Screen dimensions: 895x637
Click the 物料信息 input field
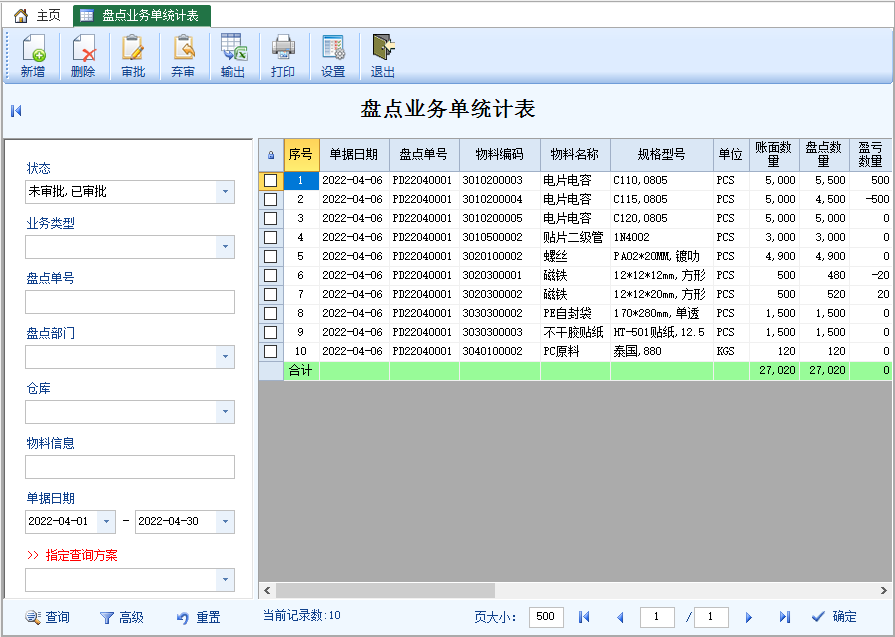130,467
